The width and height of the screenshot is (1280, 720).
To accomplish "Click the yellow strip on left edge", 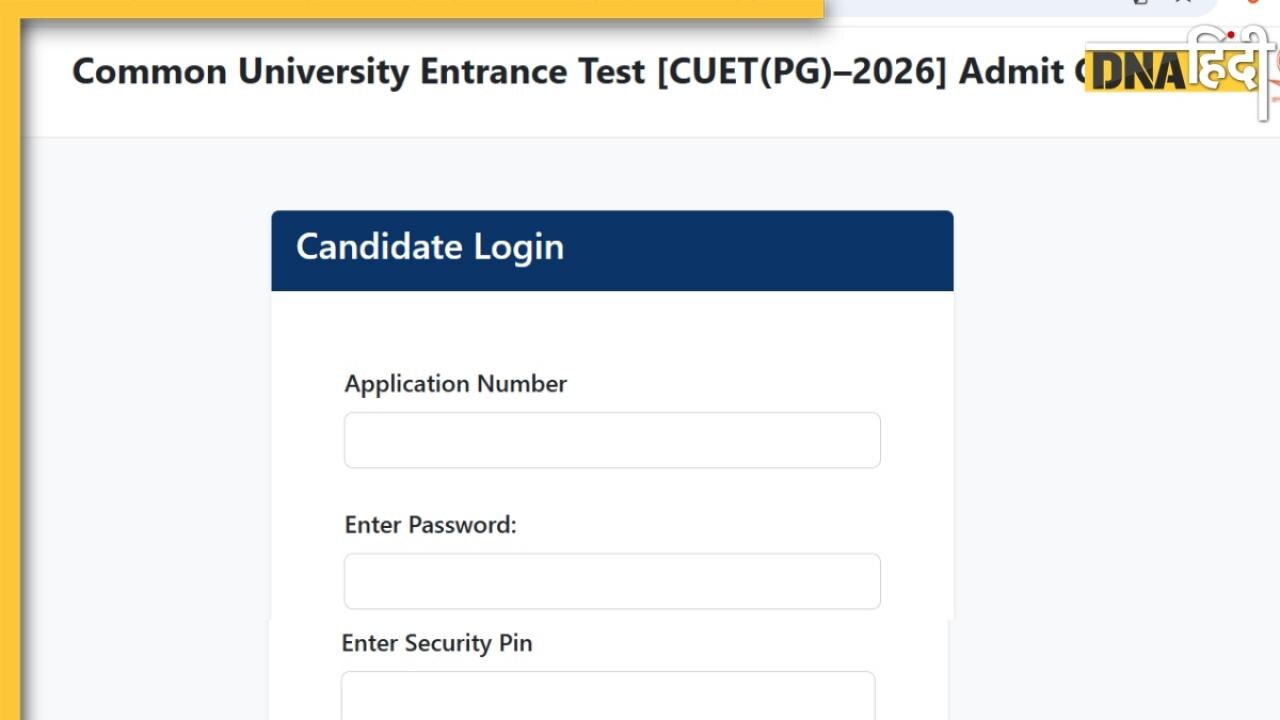I will 9,400.
